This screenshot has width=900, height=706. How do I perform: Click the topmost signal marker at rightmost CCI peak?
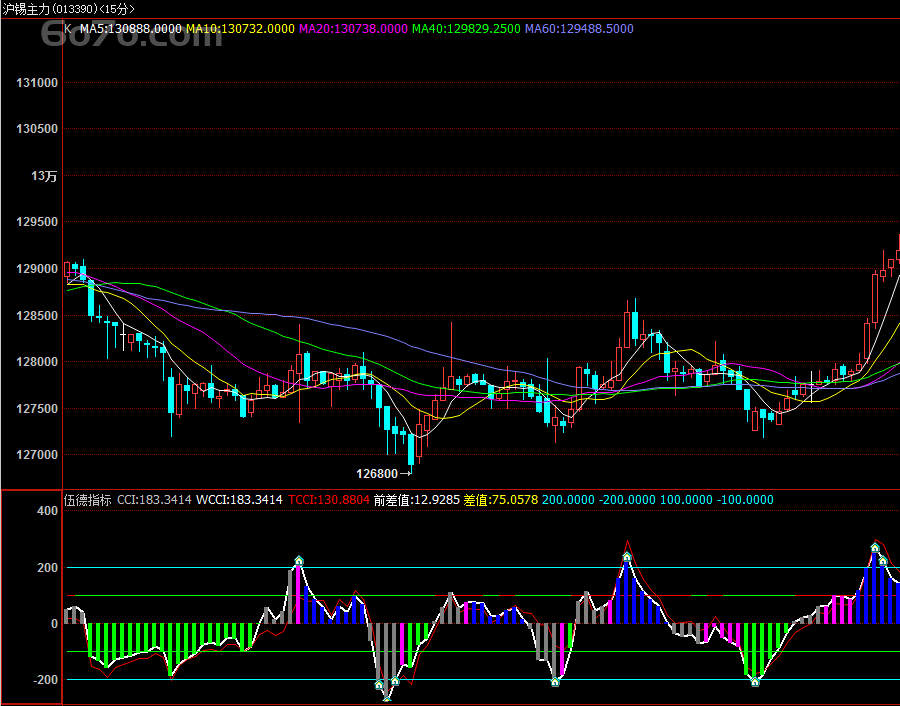click(x=875, y=548)
